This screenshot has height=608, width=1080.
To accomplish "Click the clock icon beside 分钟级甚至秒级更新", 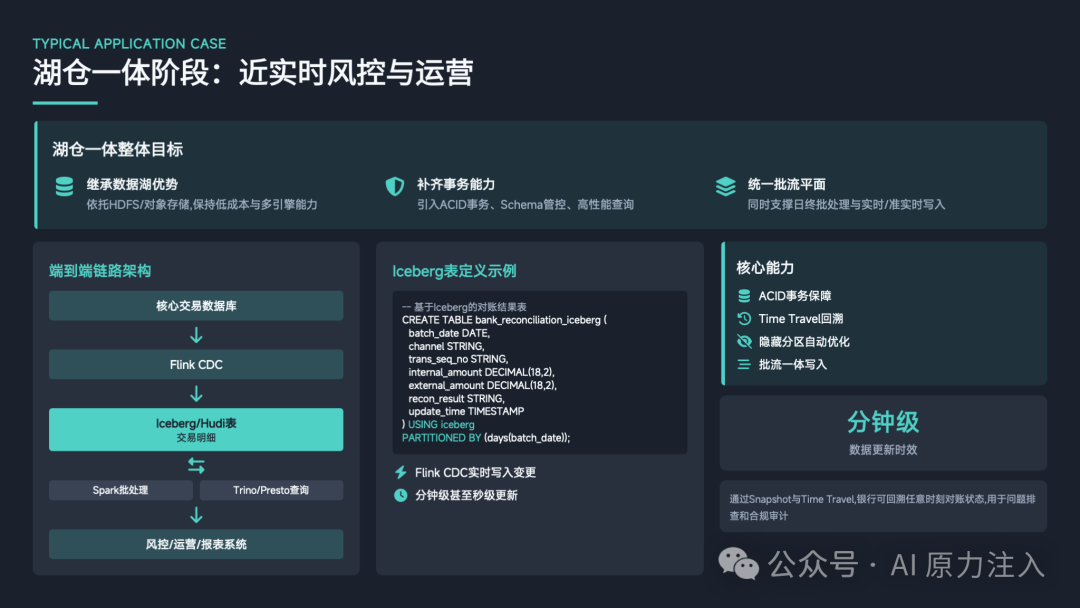I will point(400,495).
